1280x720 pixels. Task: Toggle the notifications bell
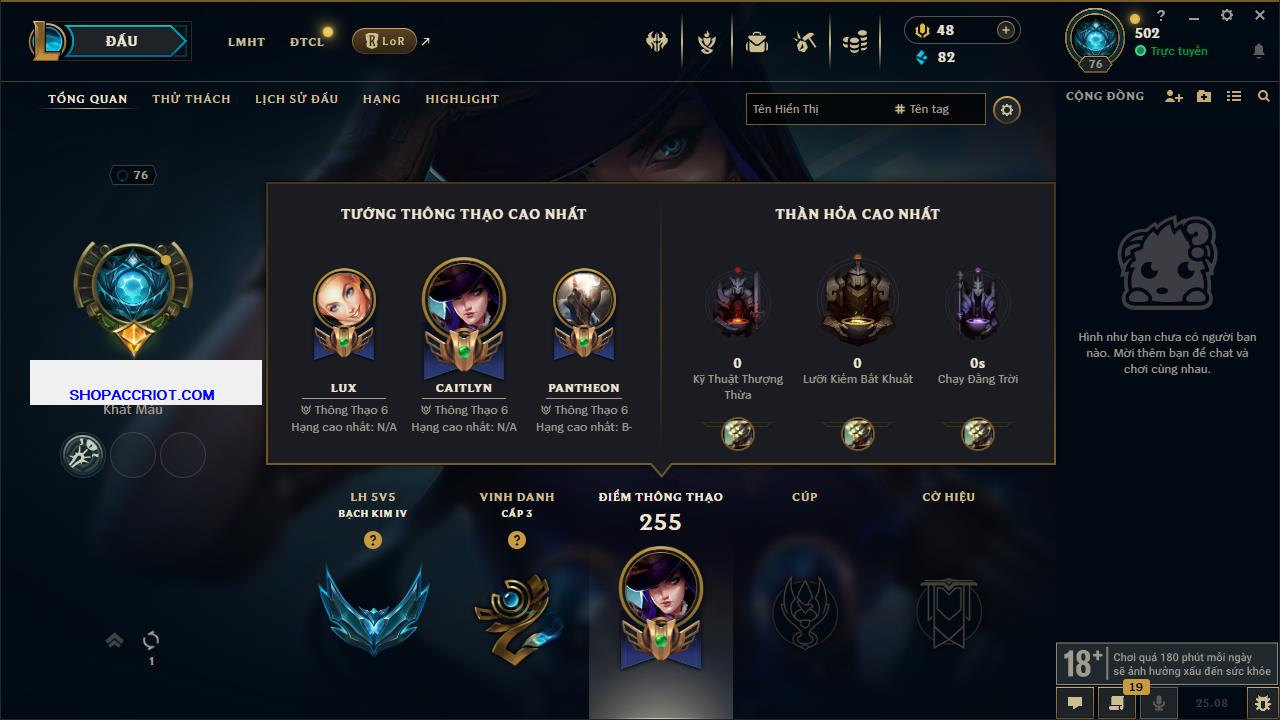1259,51
